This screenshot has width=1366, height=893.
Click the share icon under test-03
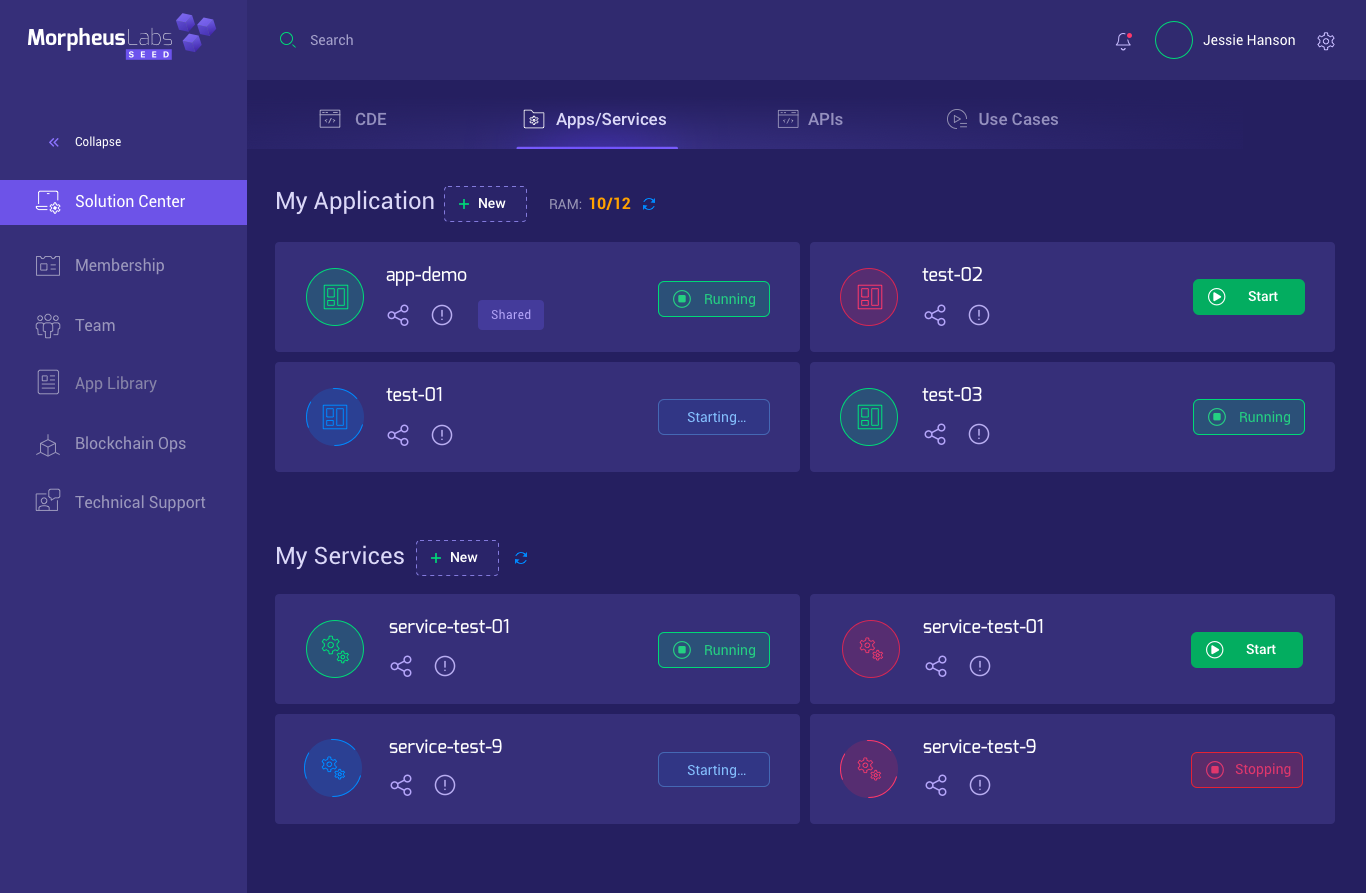pyautogui.click(x=935, y=434)
